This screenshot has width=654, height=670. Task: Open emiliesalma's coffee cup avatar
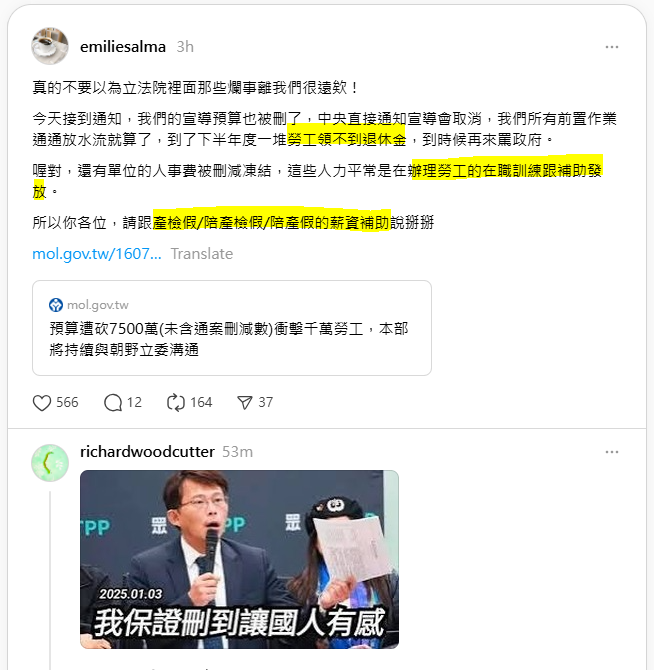point(50,46)
